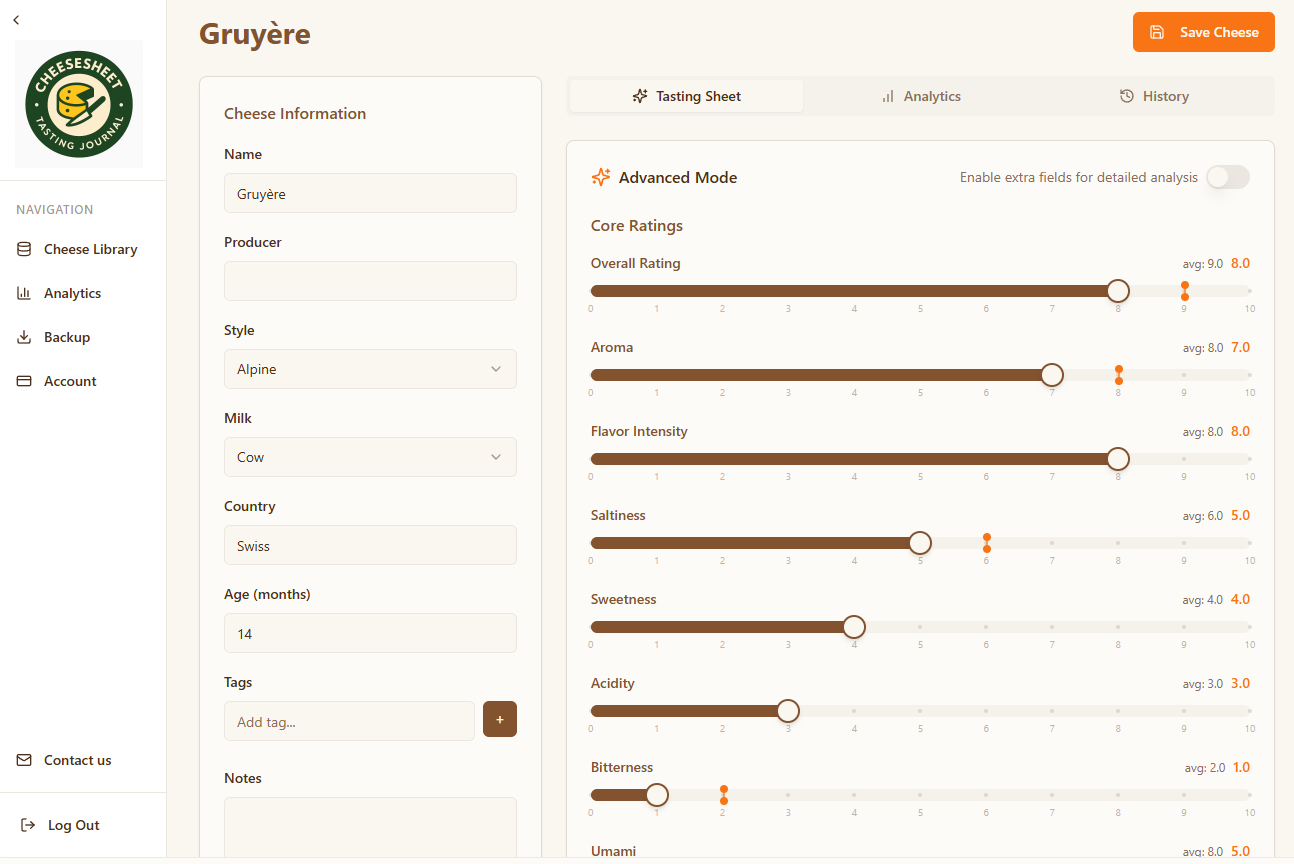The width and height of the screenshot is (1294, 864).
Task: Click the floppy disk icon on Save Cheese
Action: click(1157, 32)
